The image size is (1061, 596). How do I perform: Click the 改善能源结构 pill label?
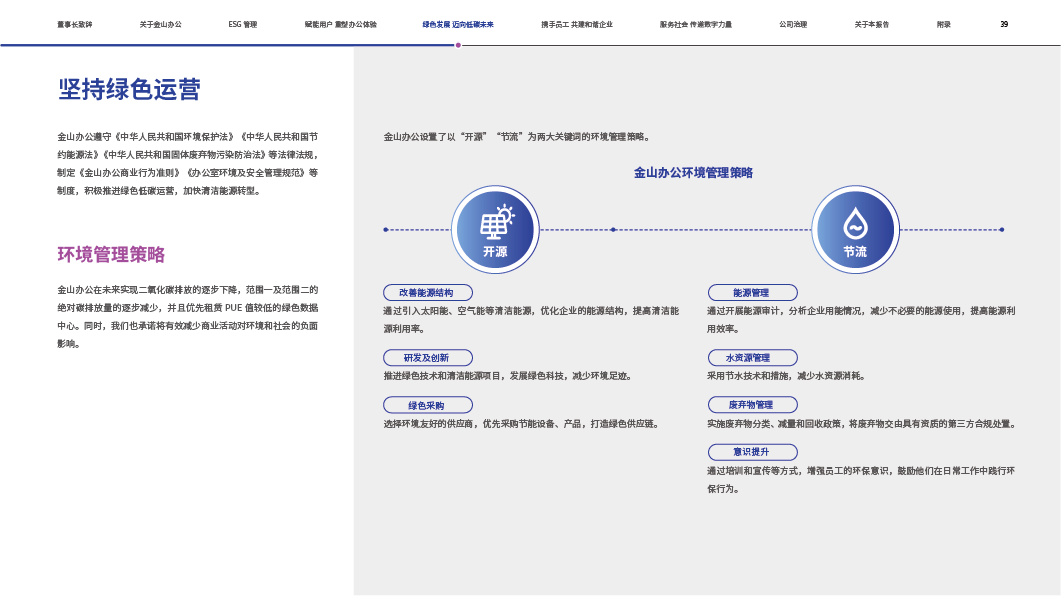click(427, 293)
